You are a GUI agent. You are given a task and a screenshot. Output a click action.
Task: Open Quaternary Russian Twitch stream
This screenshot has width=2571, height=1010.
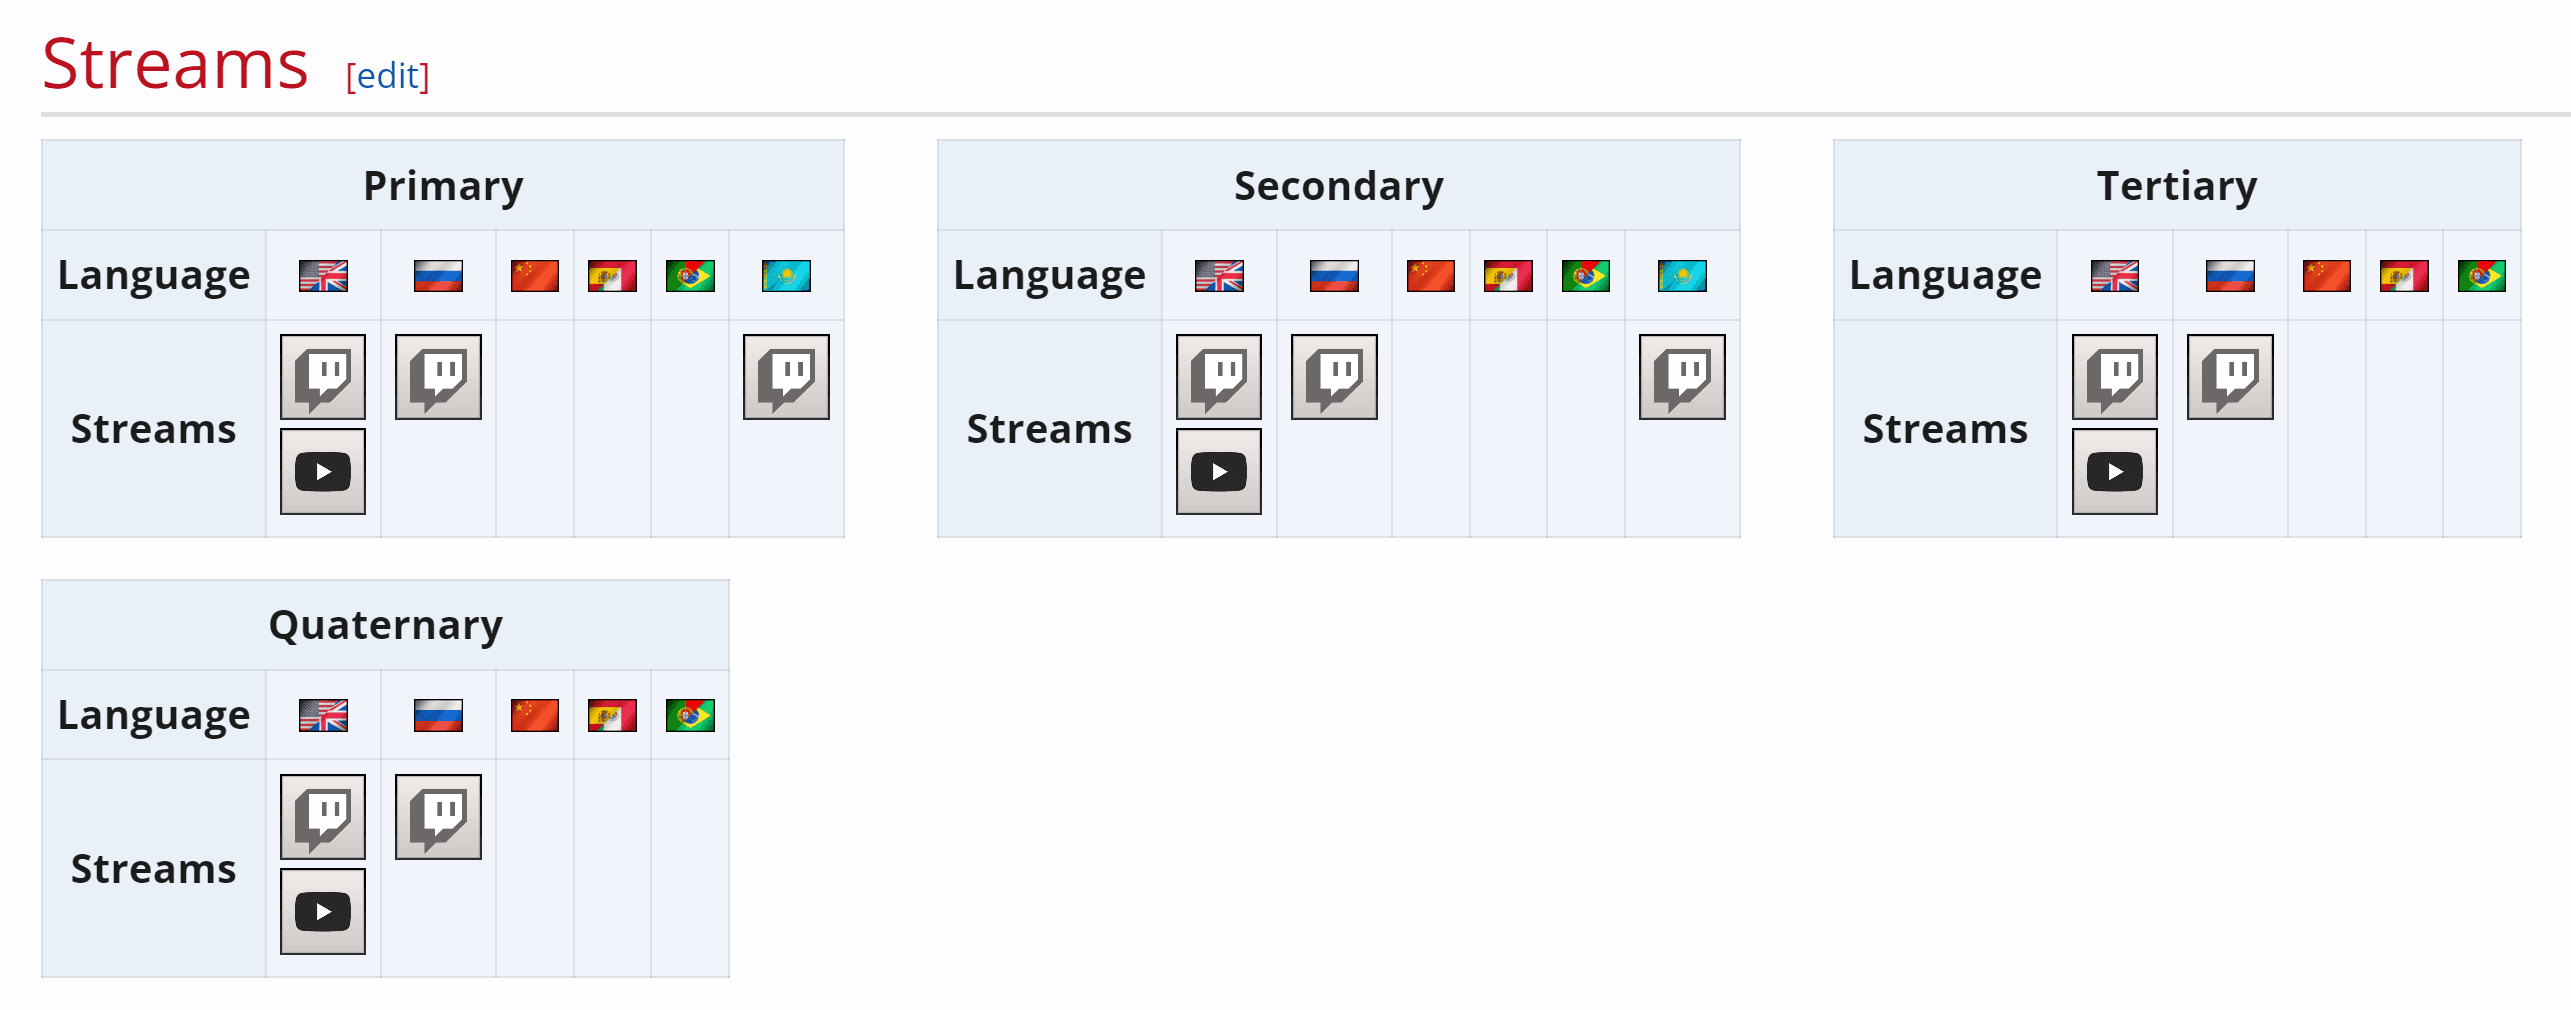438,817
